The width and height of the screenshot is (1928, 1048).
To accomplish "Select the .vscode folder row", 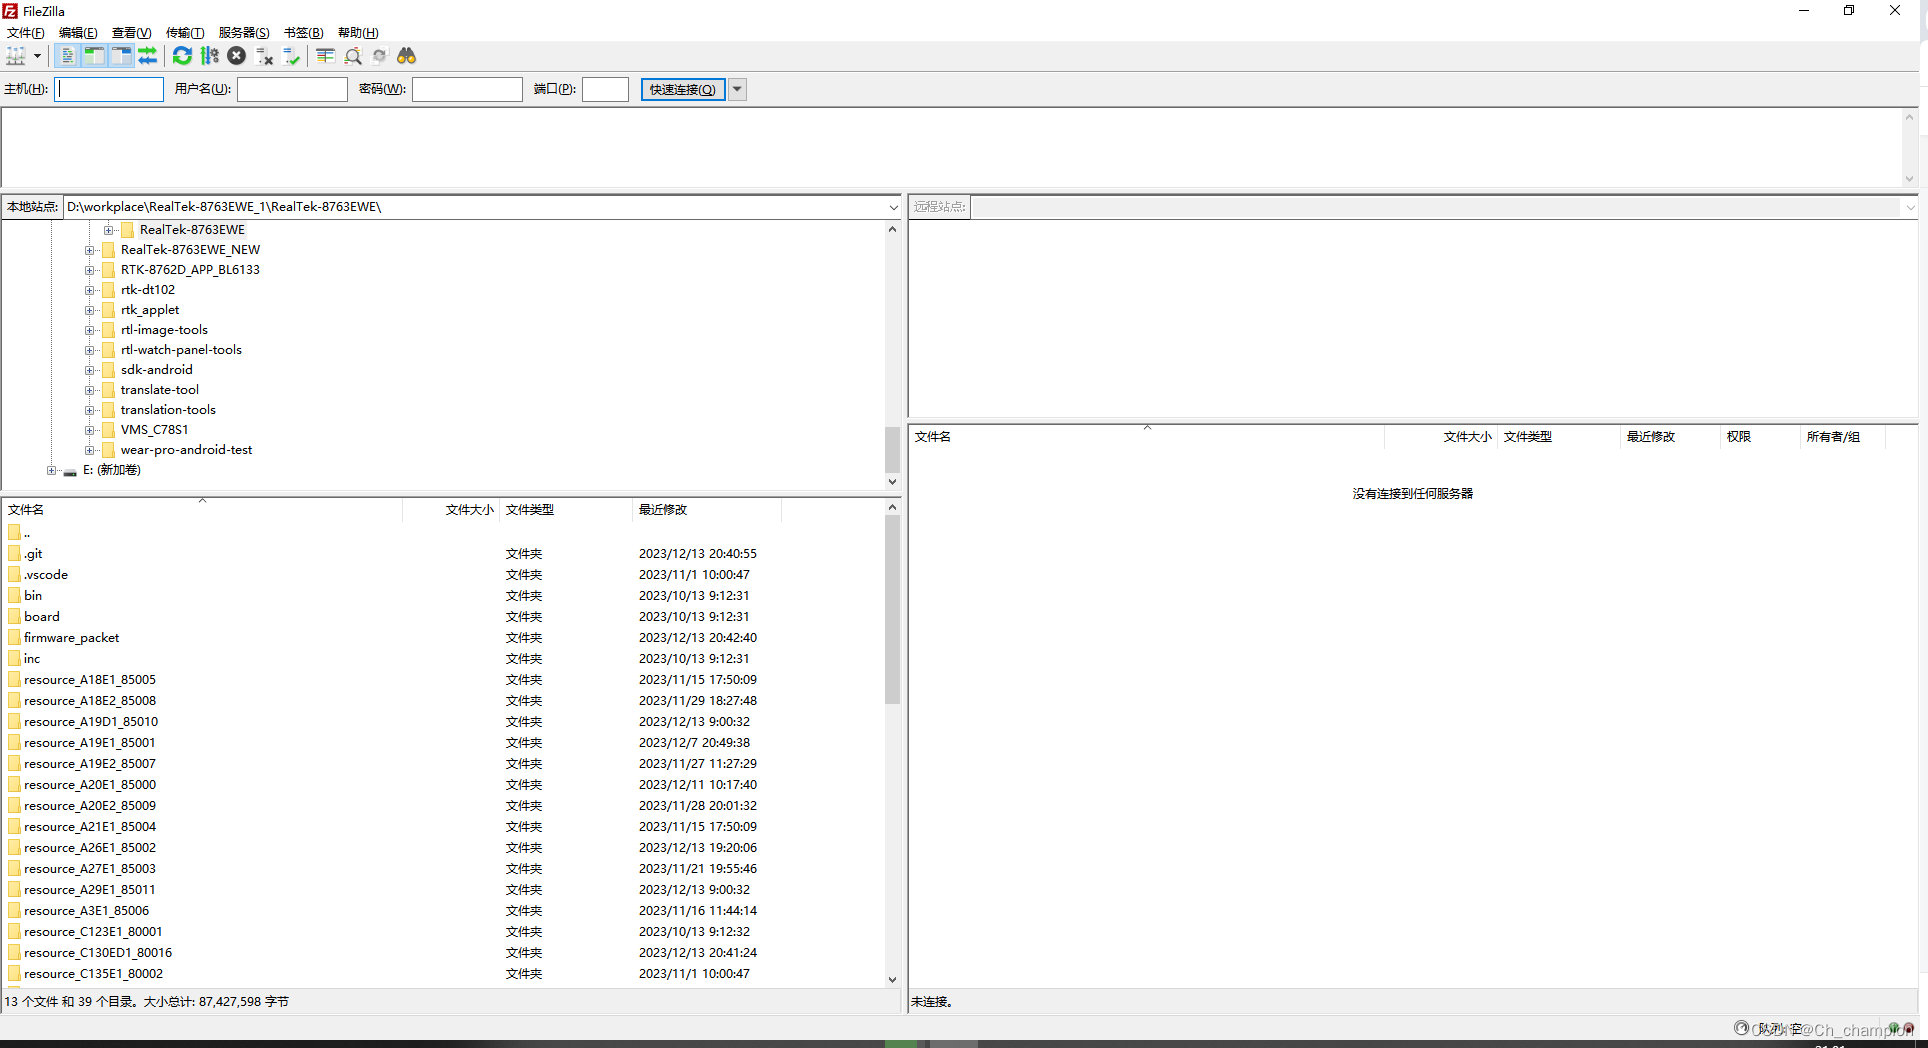I will [443, 575].
